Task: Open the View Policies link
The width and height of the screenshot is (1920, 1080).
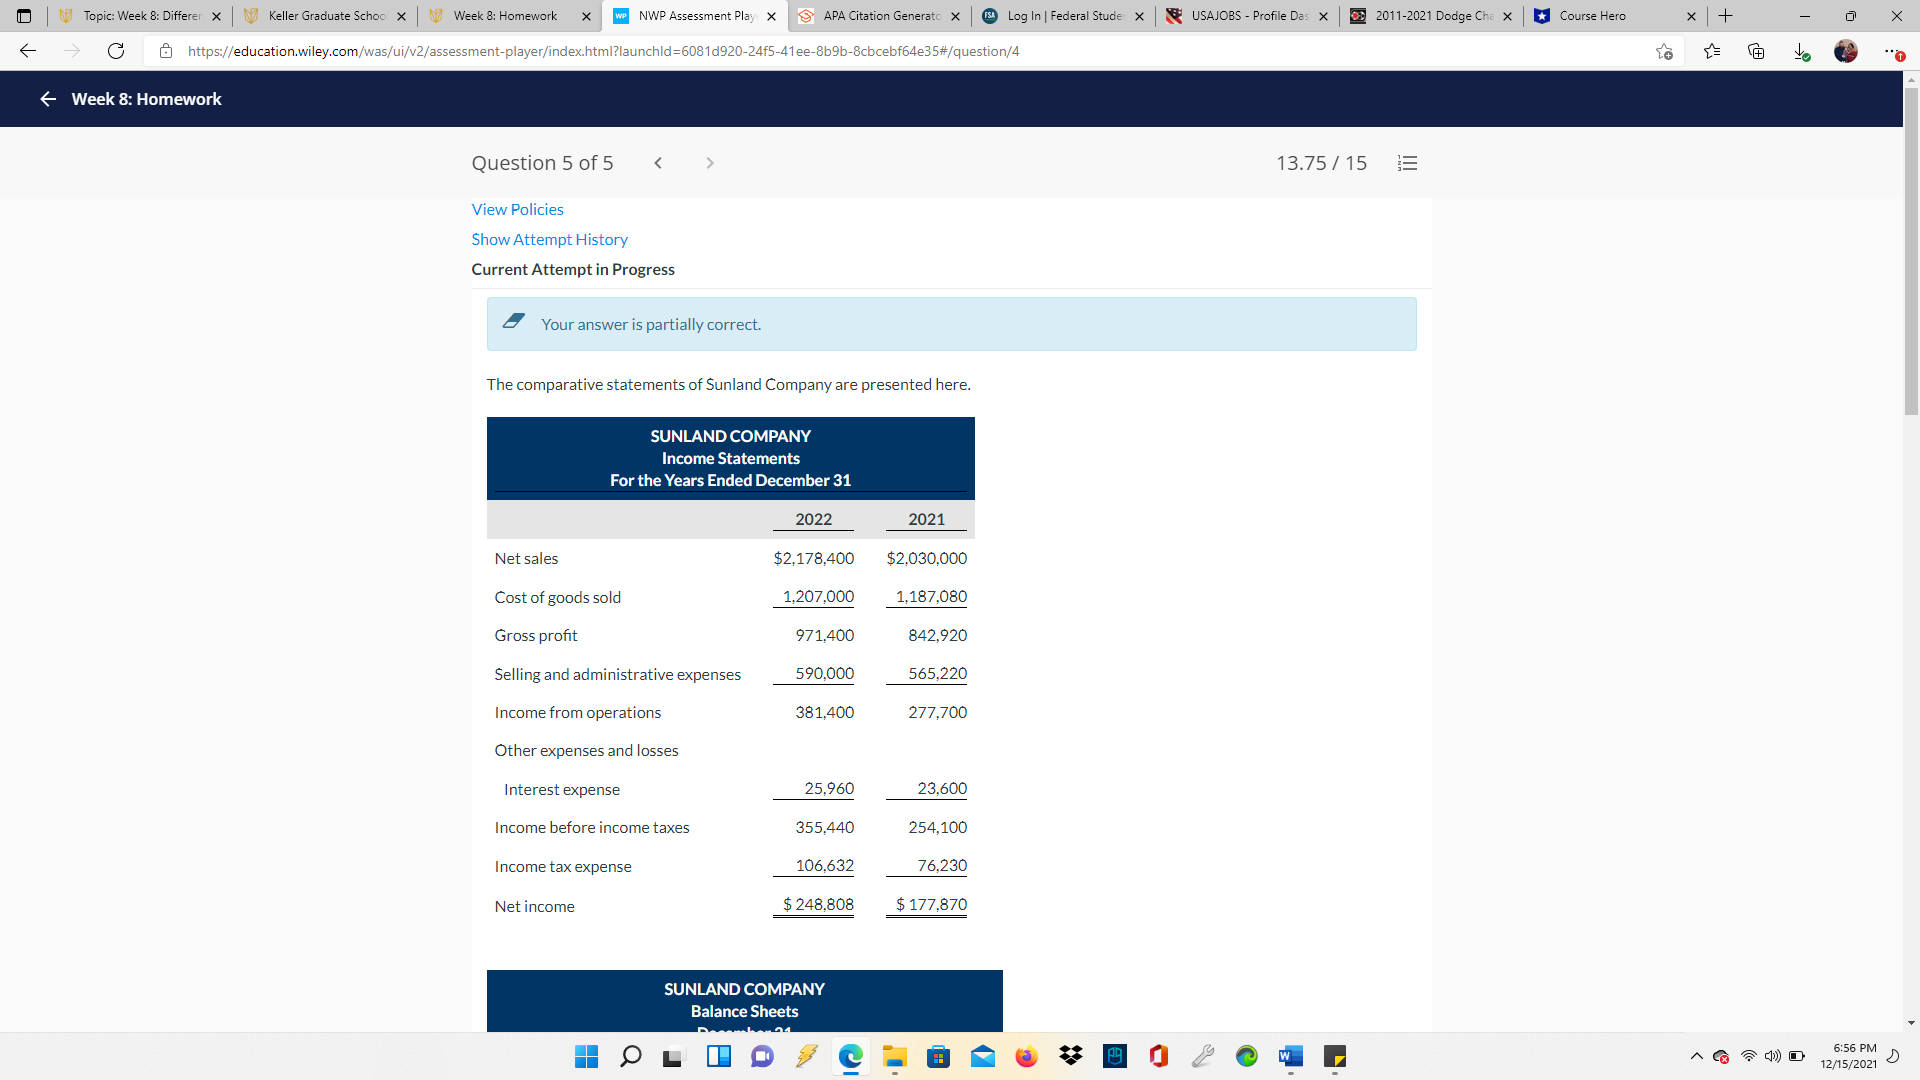Action: 517,209
